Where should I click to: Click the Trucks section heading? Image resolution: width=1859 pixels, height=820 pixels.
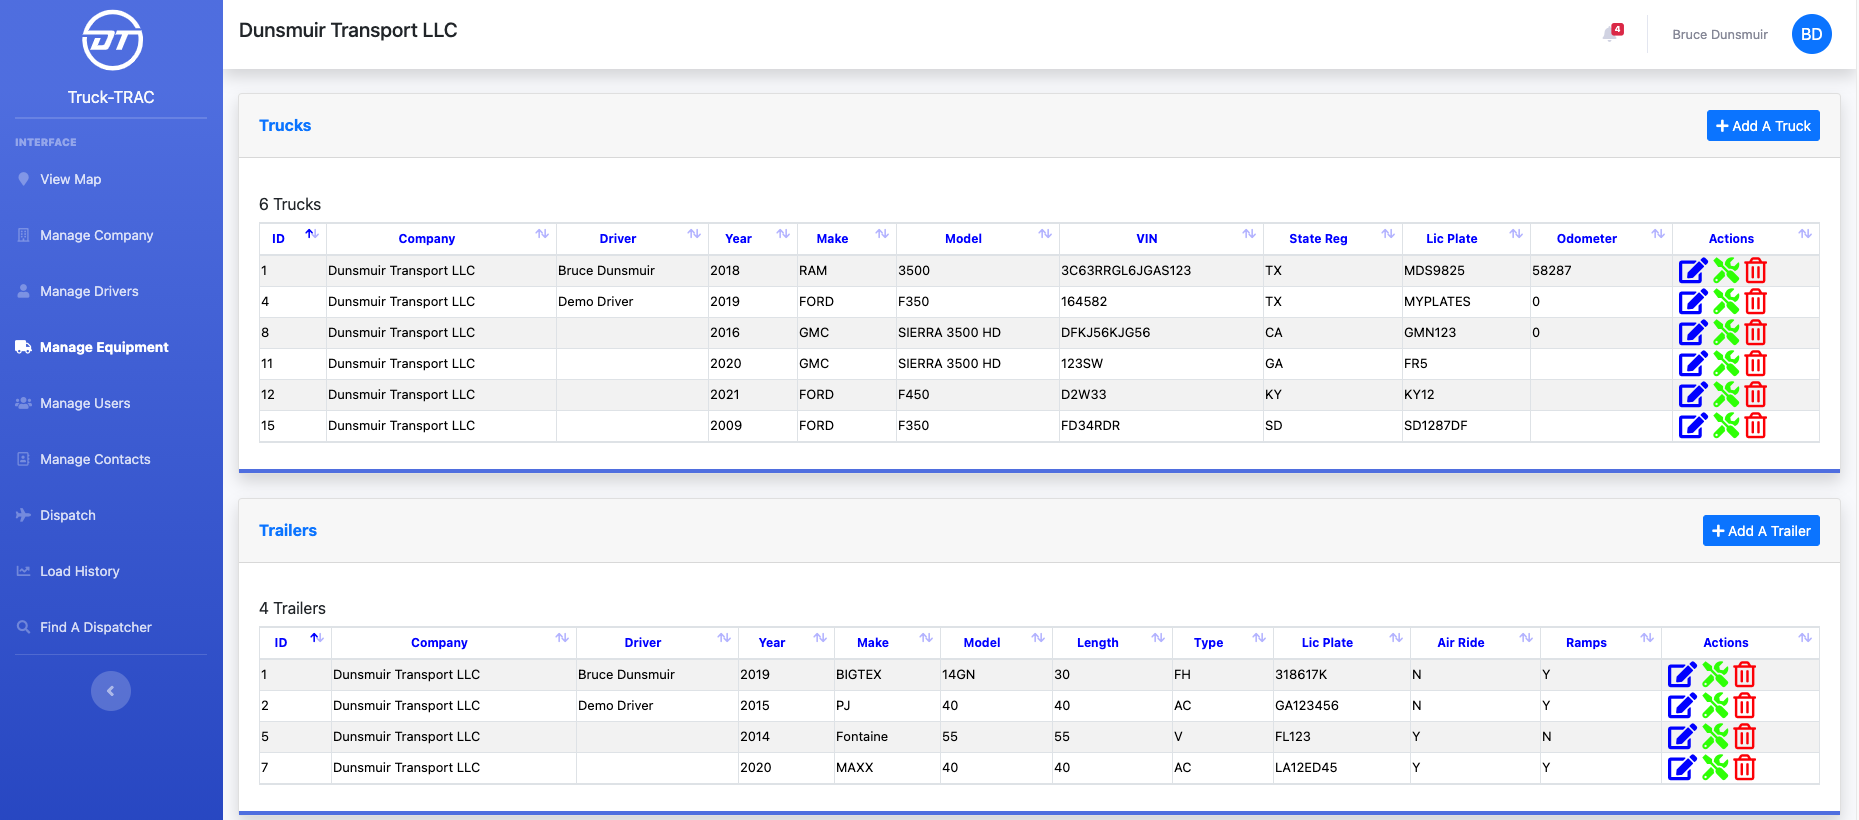pos(285,125)
